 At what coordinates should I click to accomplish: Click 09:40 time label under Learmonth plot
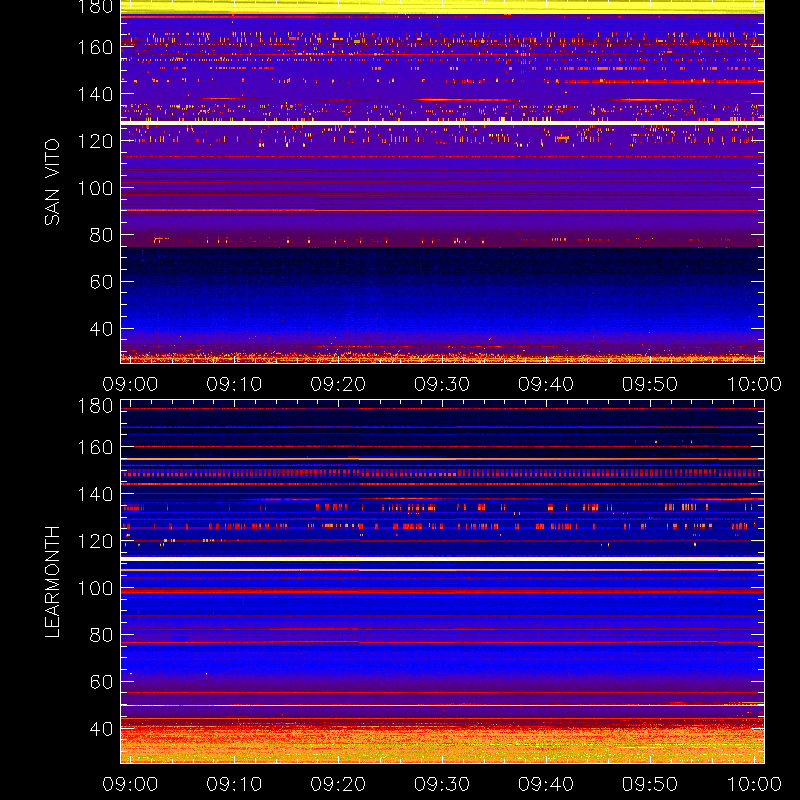[x=546, y=784]
